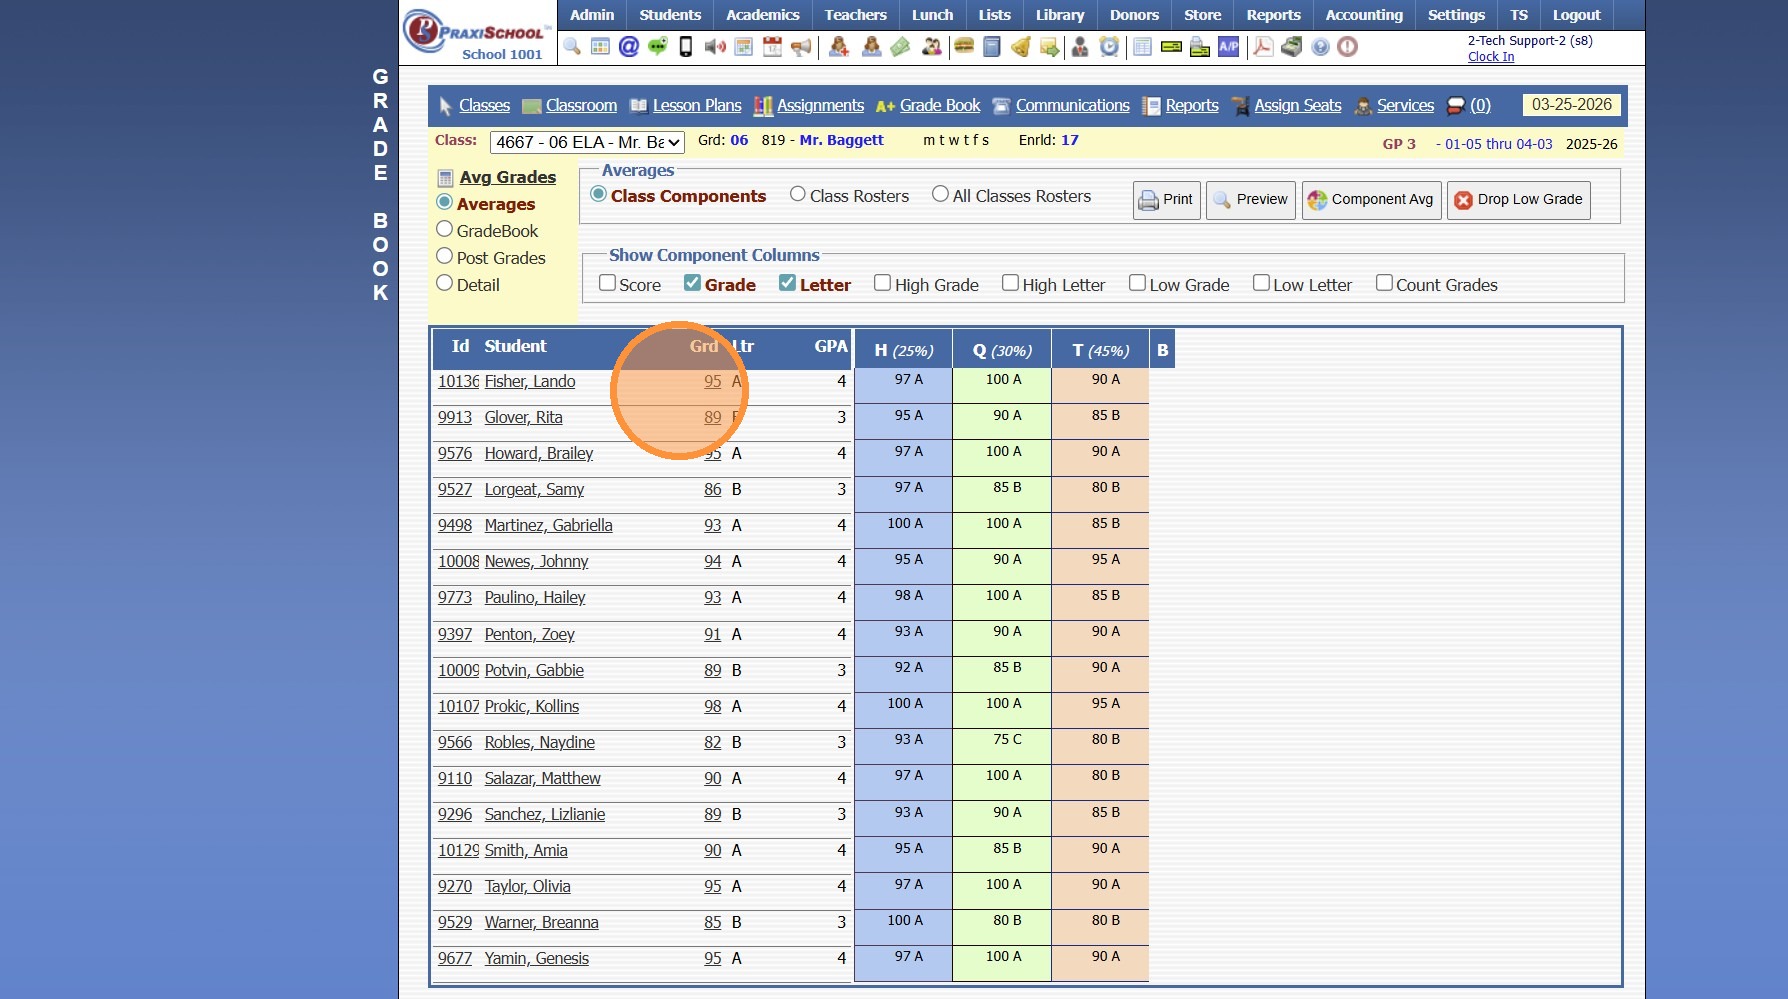Open the Accounting menu
The image size is (1788, 999).
click(1364, 15)
